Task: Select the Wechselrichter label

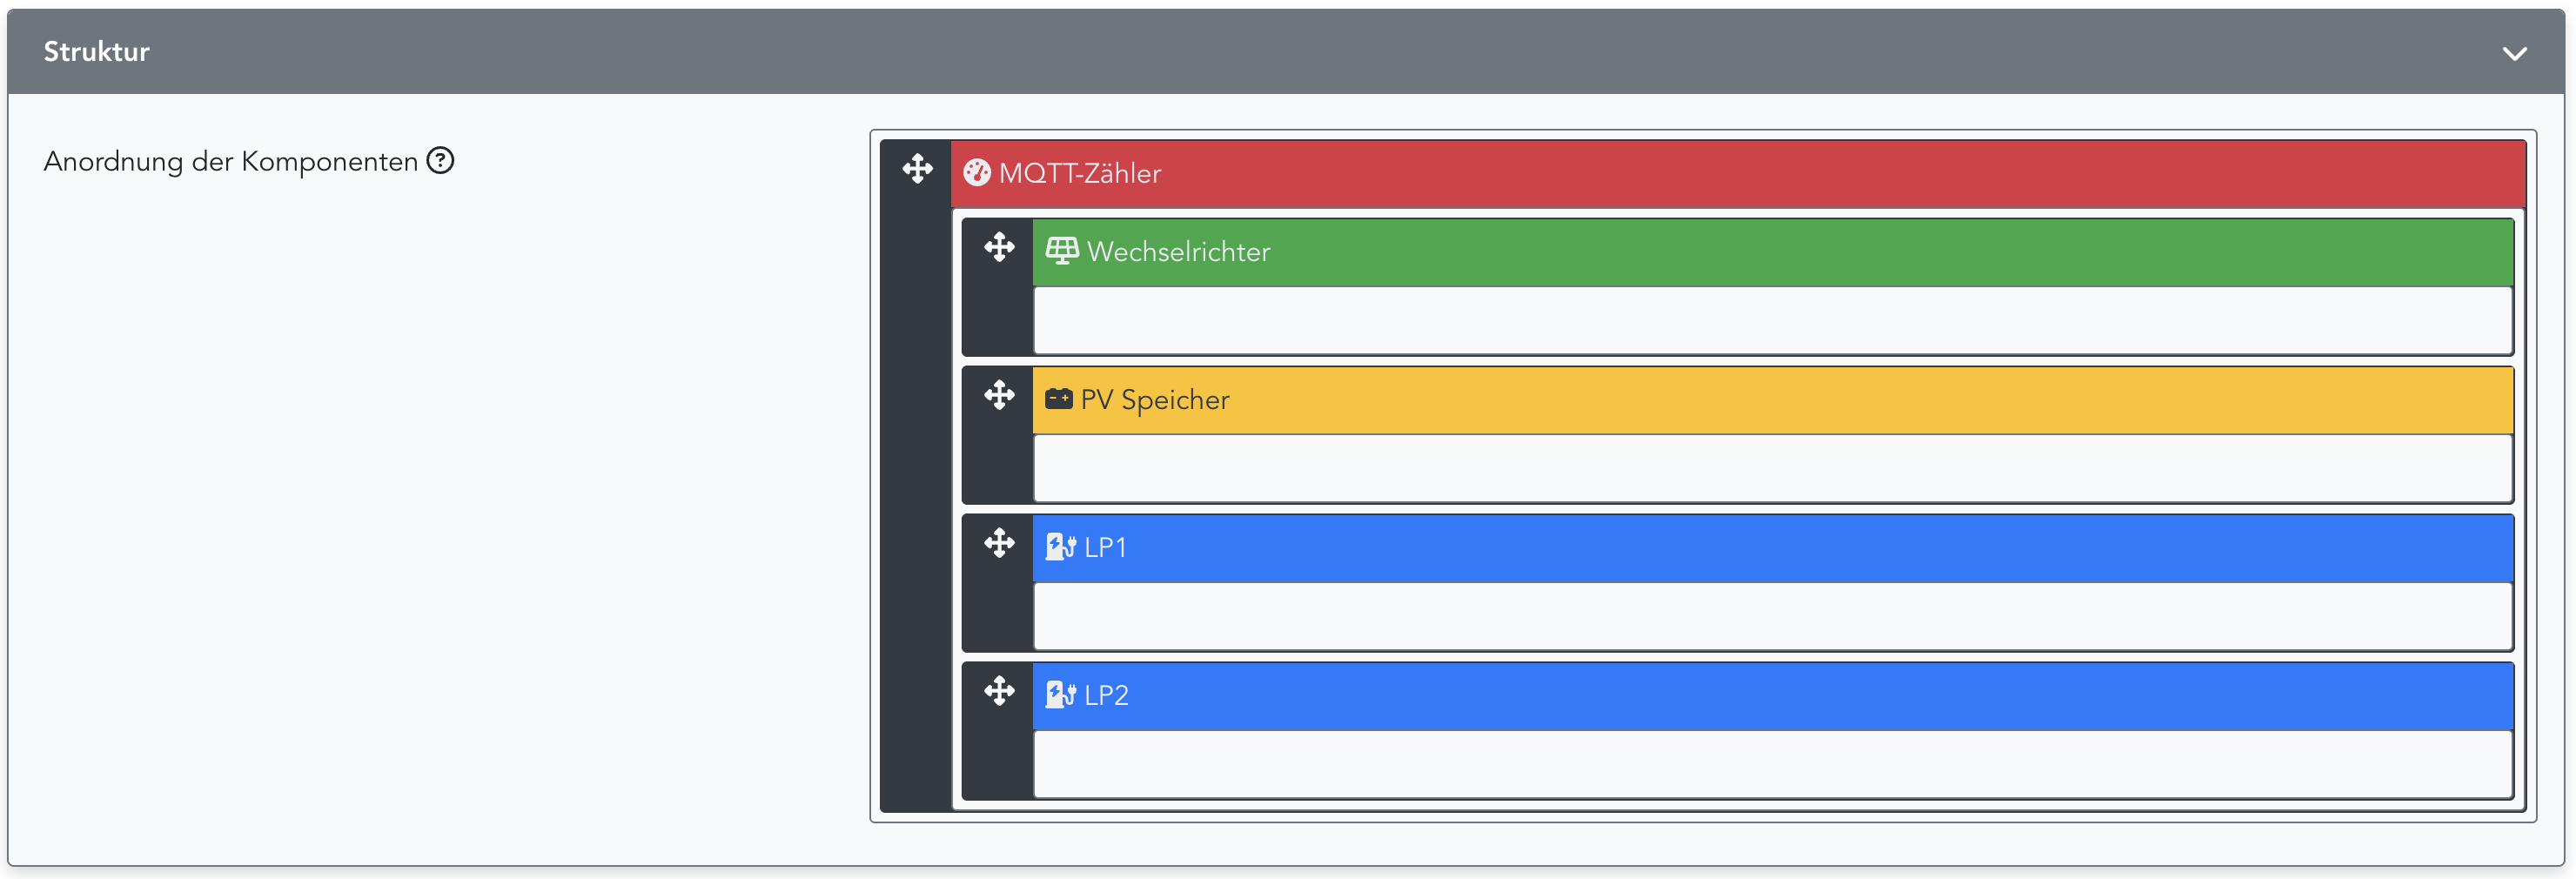Action: point(1179,251)
